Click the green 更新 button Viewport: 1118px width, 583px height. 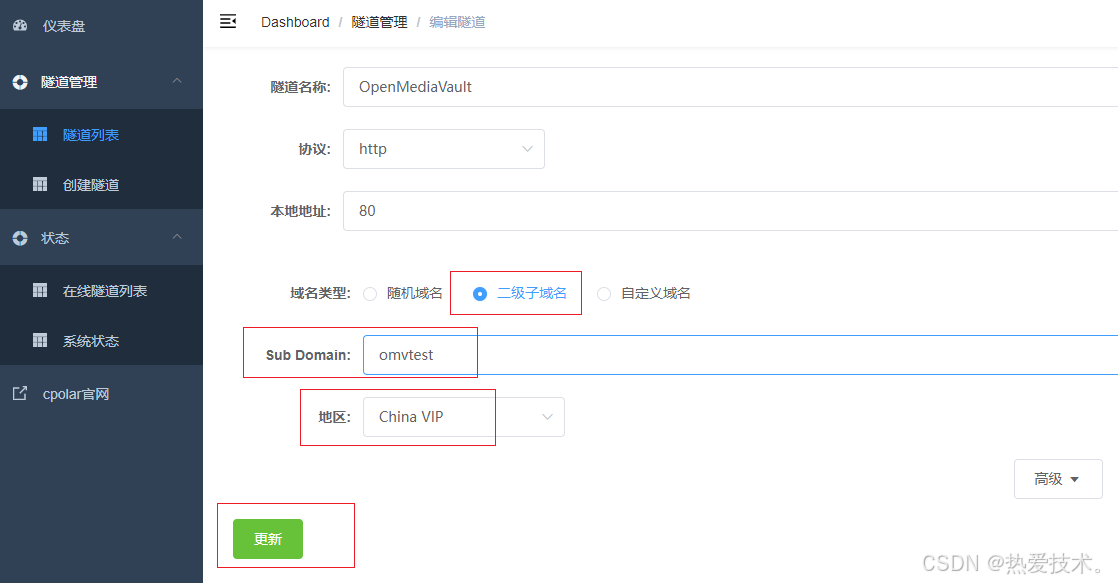[x=268, y=539]
